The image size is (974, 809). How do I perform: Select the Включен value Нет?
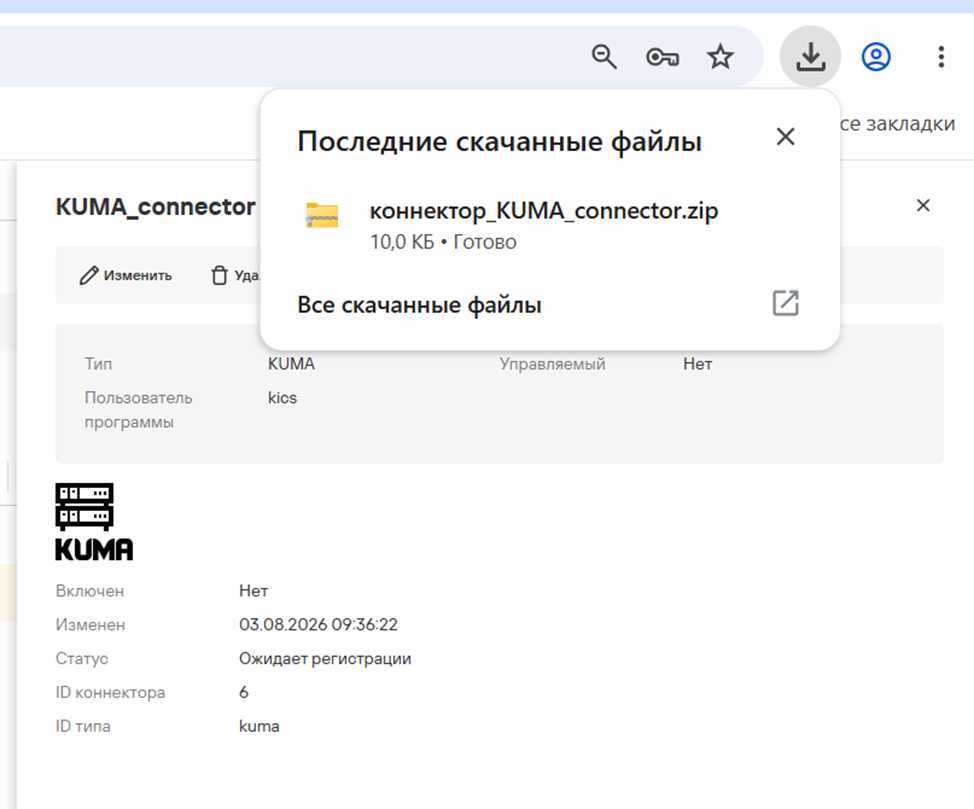253,591
